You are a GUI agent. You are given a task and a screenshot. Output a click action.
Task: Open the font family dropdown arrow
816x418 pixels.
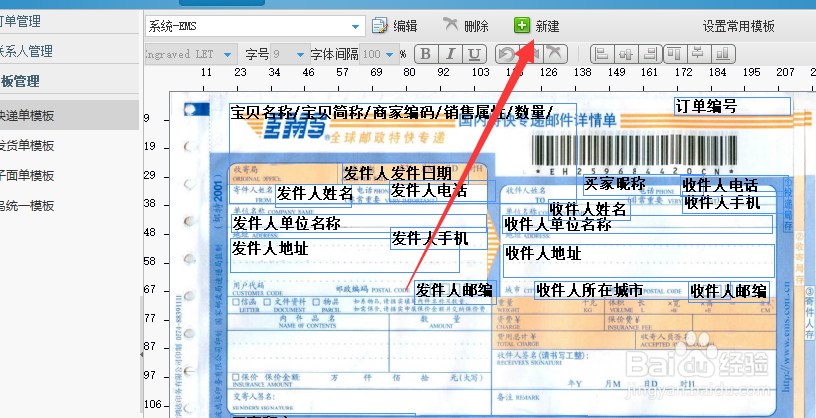[227, 55]
